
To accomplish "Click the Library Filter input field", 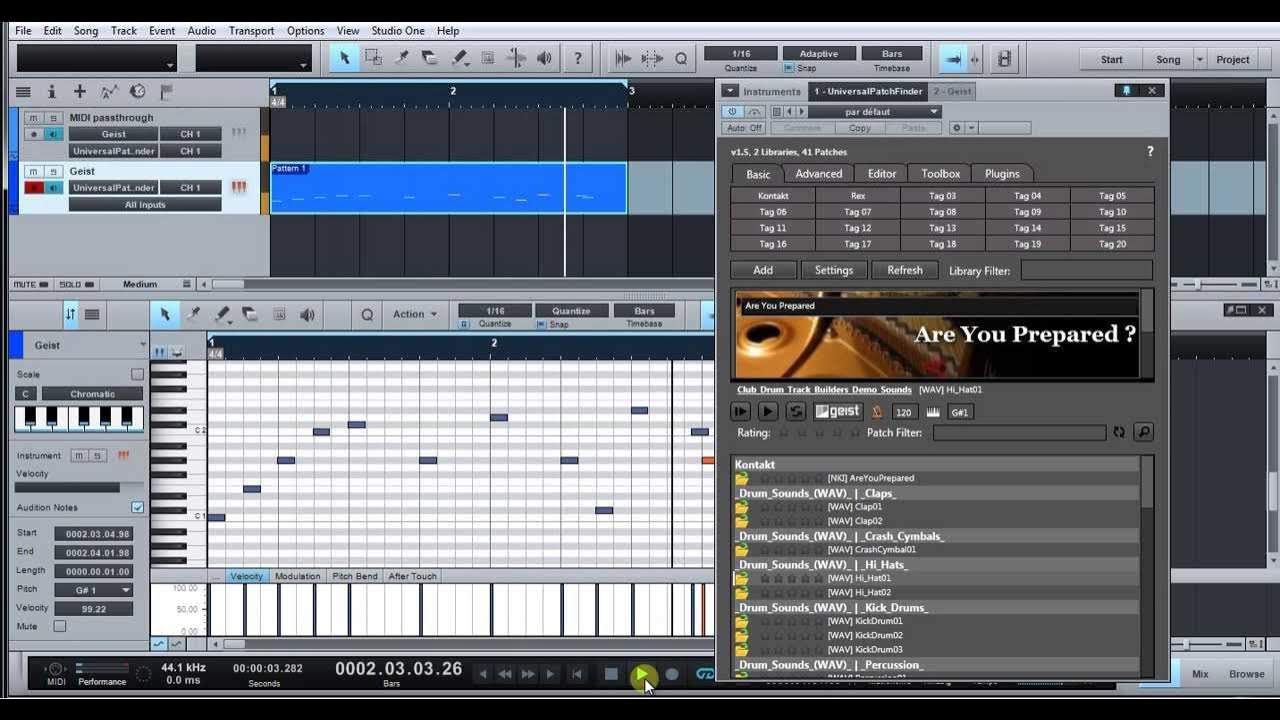I will [1086, 270].
